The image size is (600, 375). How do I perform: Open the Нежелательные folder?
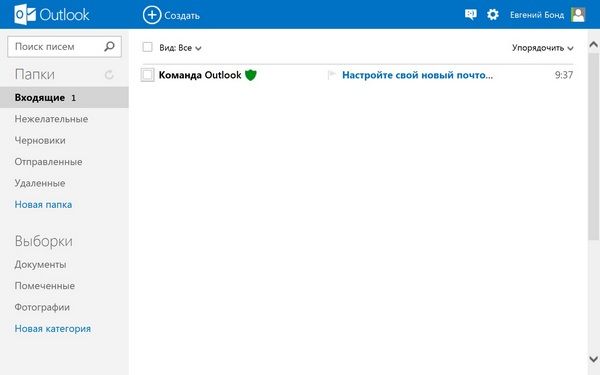(x=51, y=119)
